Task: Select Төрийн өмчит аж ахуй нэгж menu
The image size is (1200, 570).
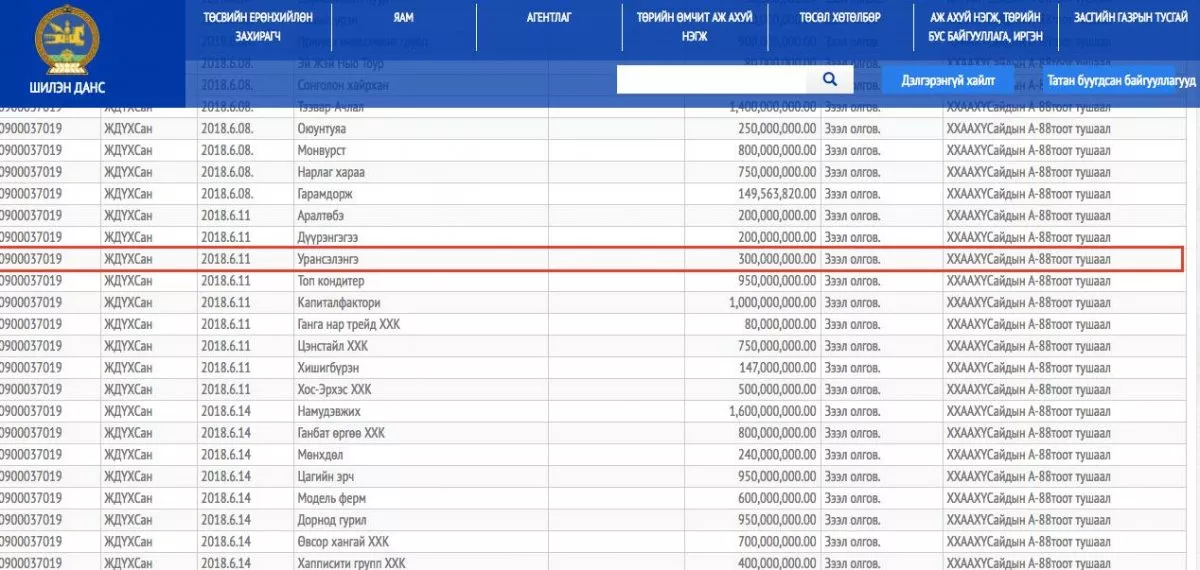Action: click(695, 26)
